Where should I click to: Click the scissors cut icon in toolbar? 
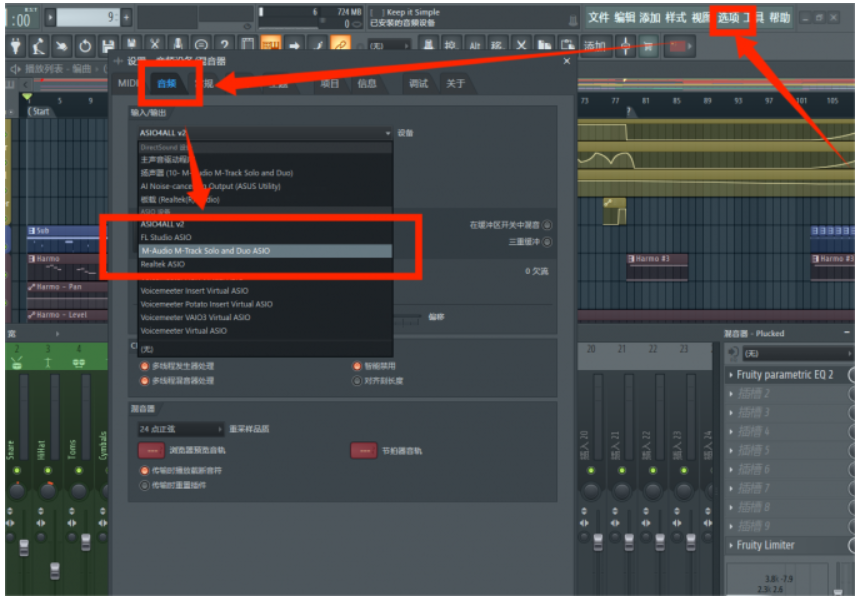coord(154,45)
